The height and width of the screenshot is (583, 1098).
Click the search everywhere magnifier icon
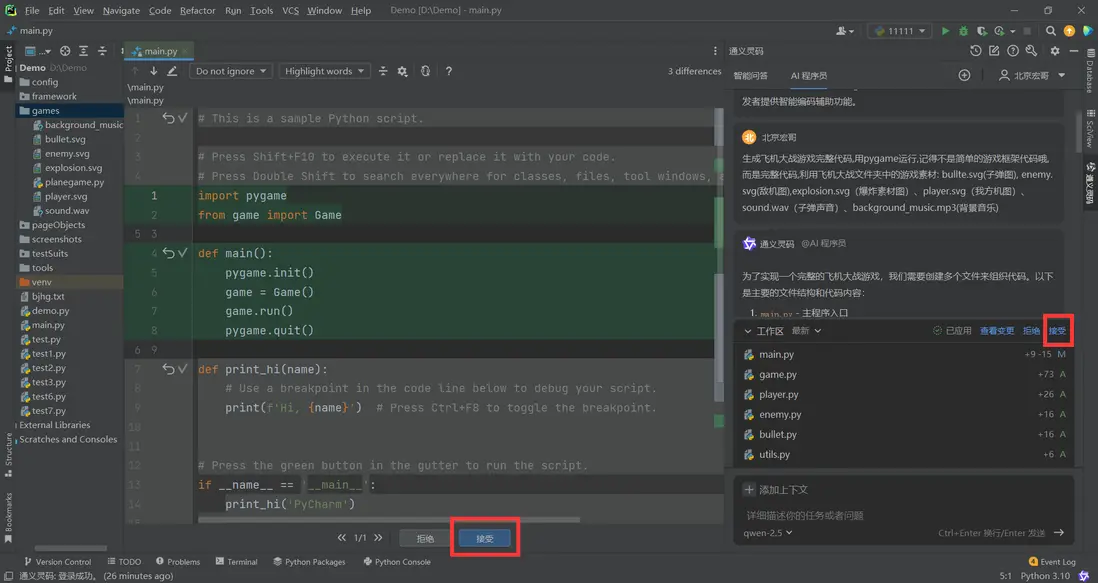(x=1048, y=31)
